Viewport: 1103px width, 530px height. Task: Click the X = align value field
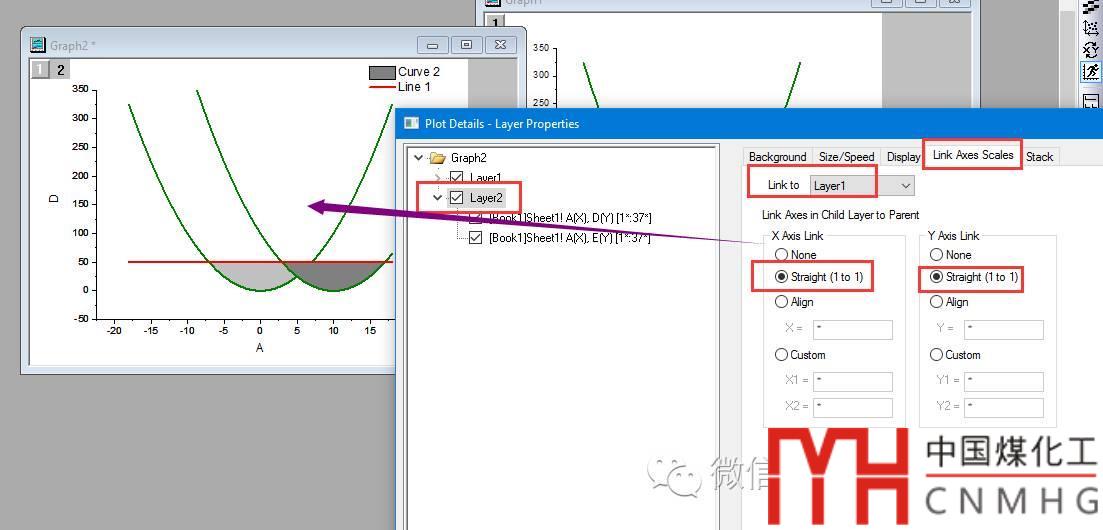(853, 329)
